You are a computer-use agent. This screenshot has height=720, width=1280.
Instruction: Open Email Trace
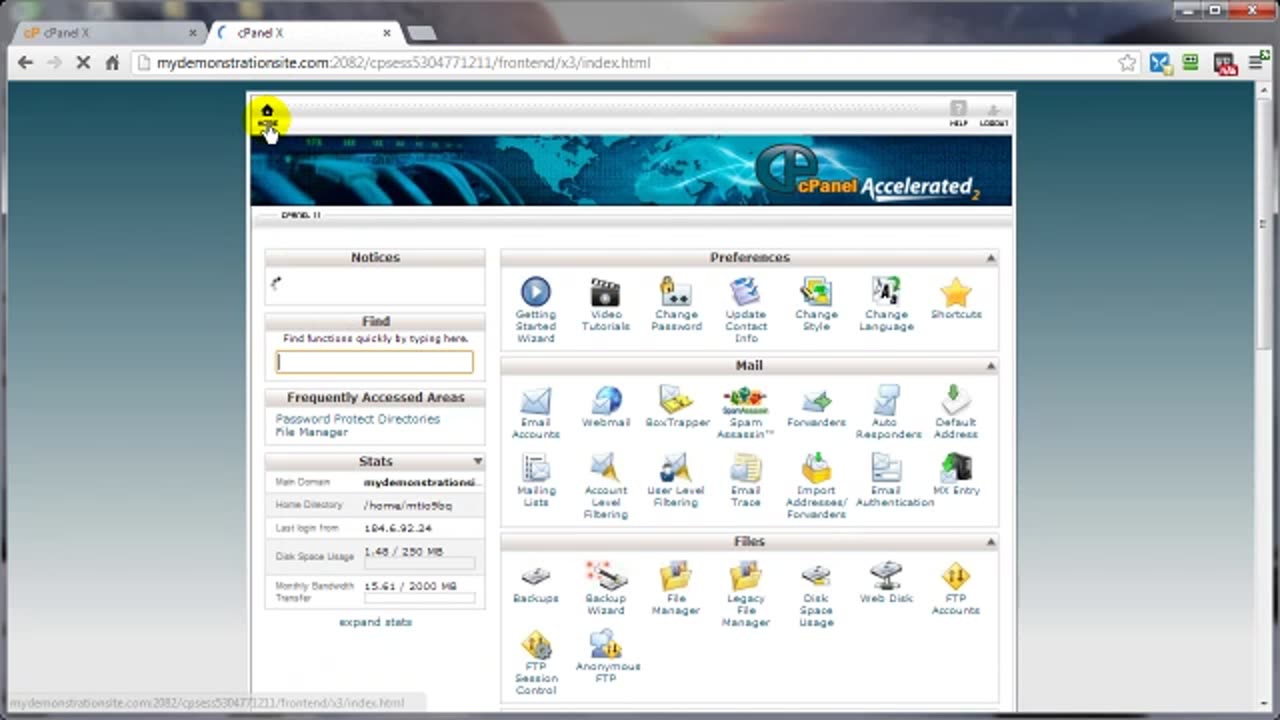click(746, 480)
